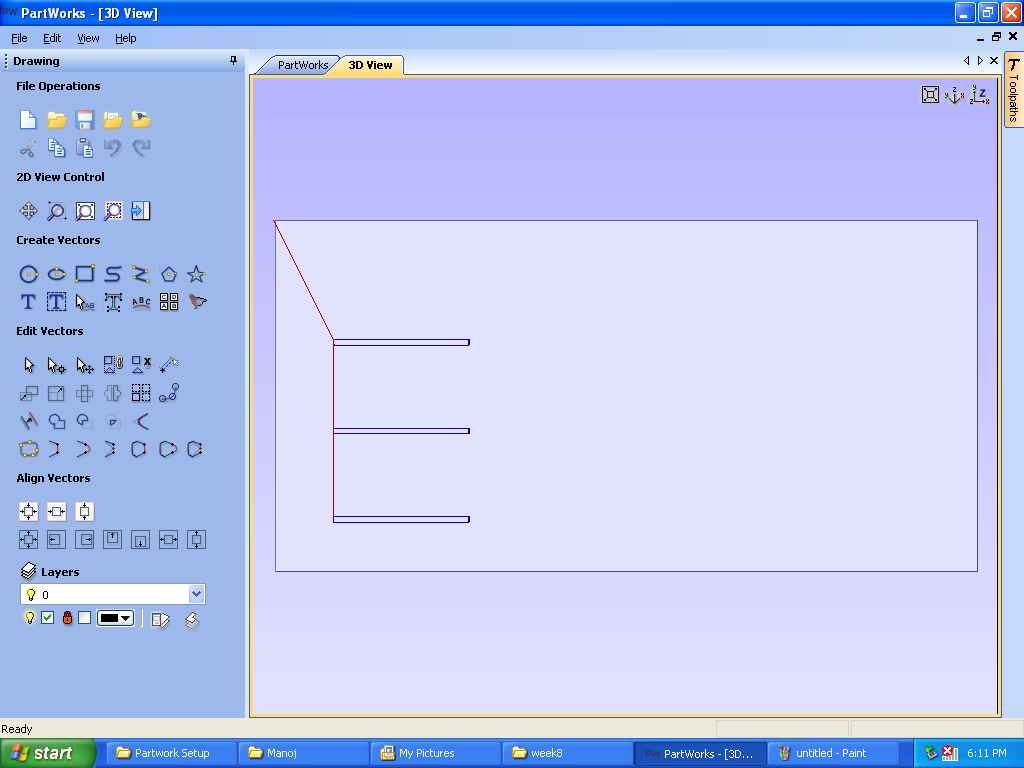Open the weld vectors tool
Image resolution: width=1024 pixels, height=768 pixels.
pos(56,421)
